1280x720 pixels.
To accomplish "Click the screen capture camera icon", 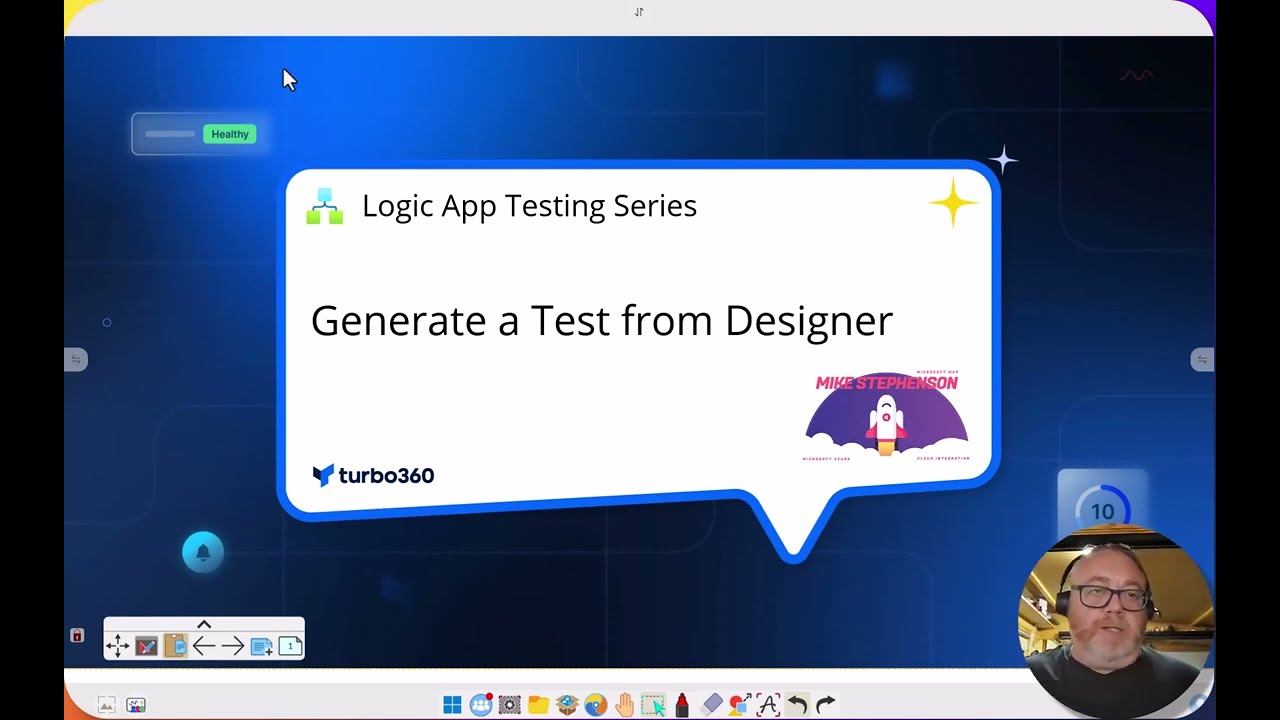I will tap(510, 705).
